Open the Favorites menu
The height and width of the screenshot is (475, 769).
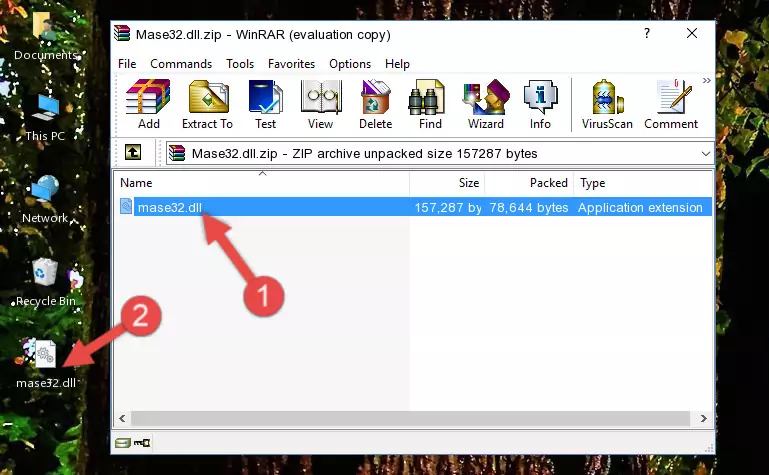click(x=291, y=64)
